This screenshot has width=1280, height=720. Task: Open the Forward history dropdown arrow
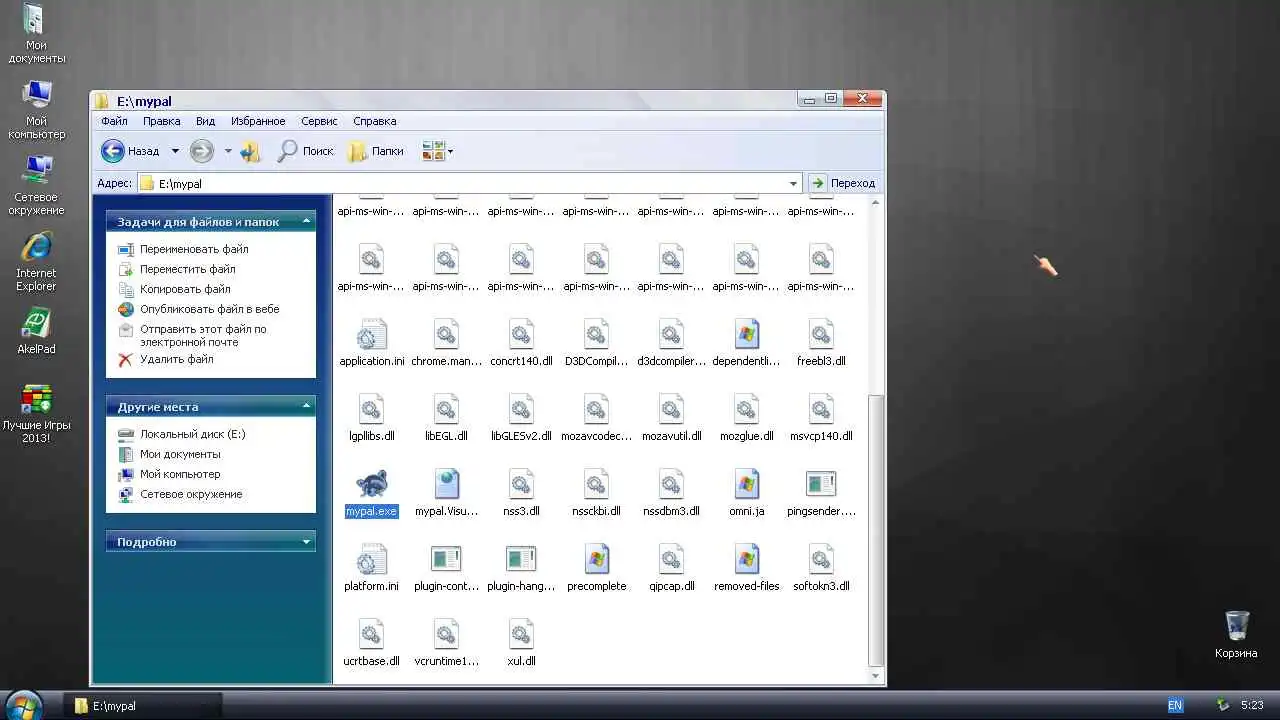click(x=228, y=151)
